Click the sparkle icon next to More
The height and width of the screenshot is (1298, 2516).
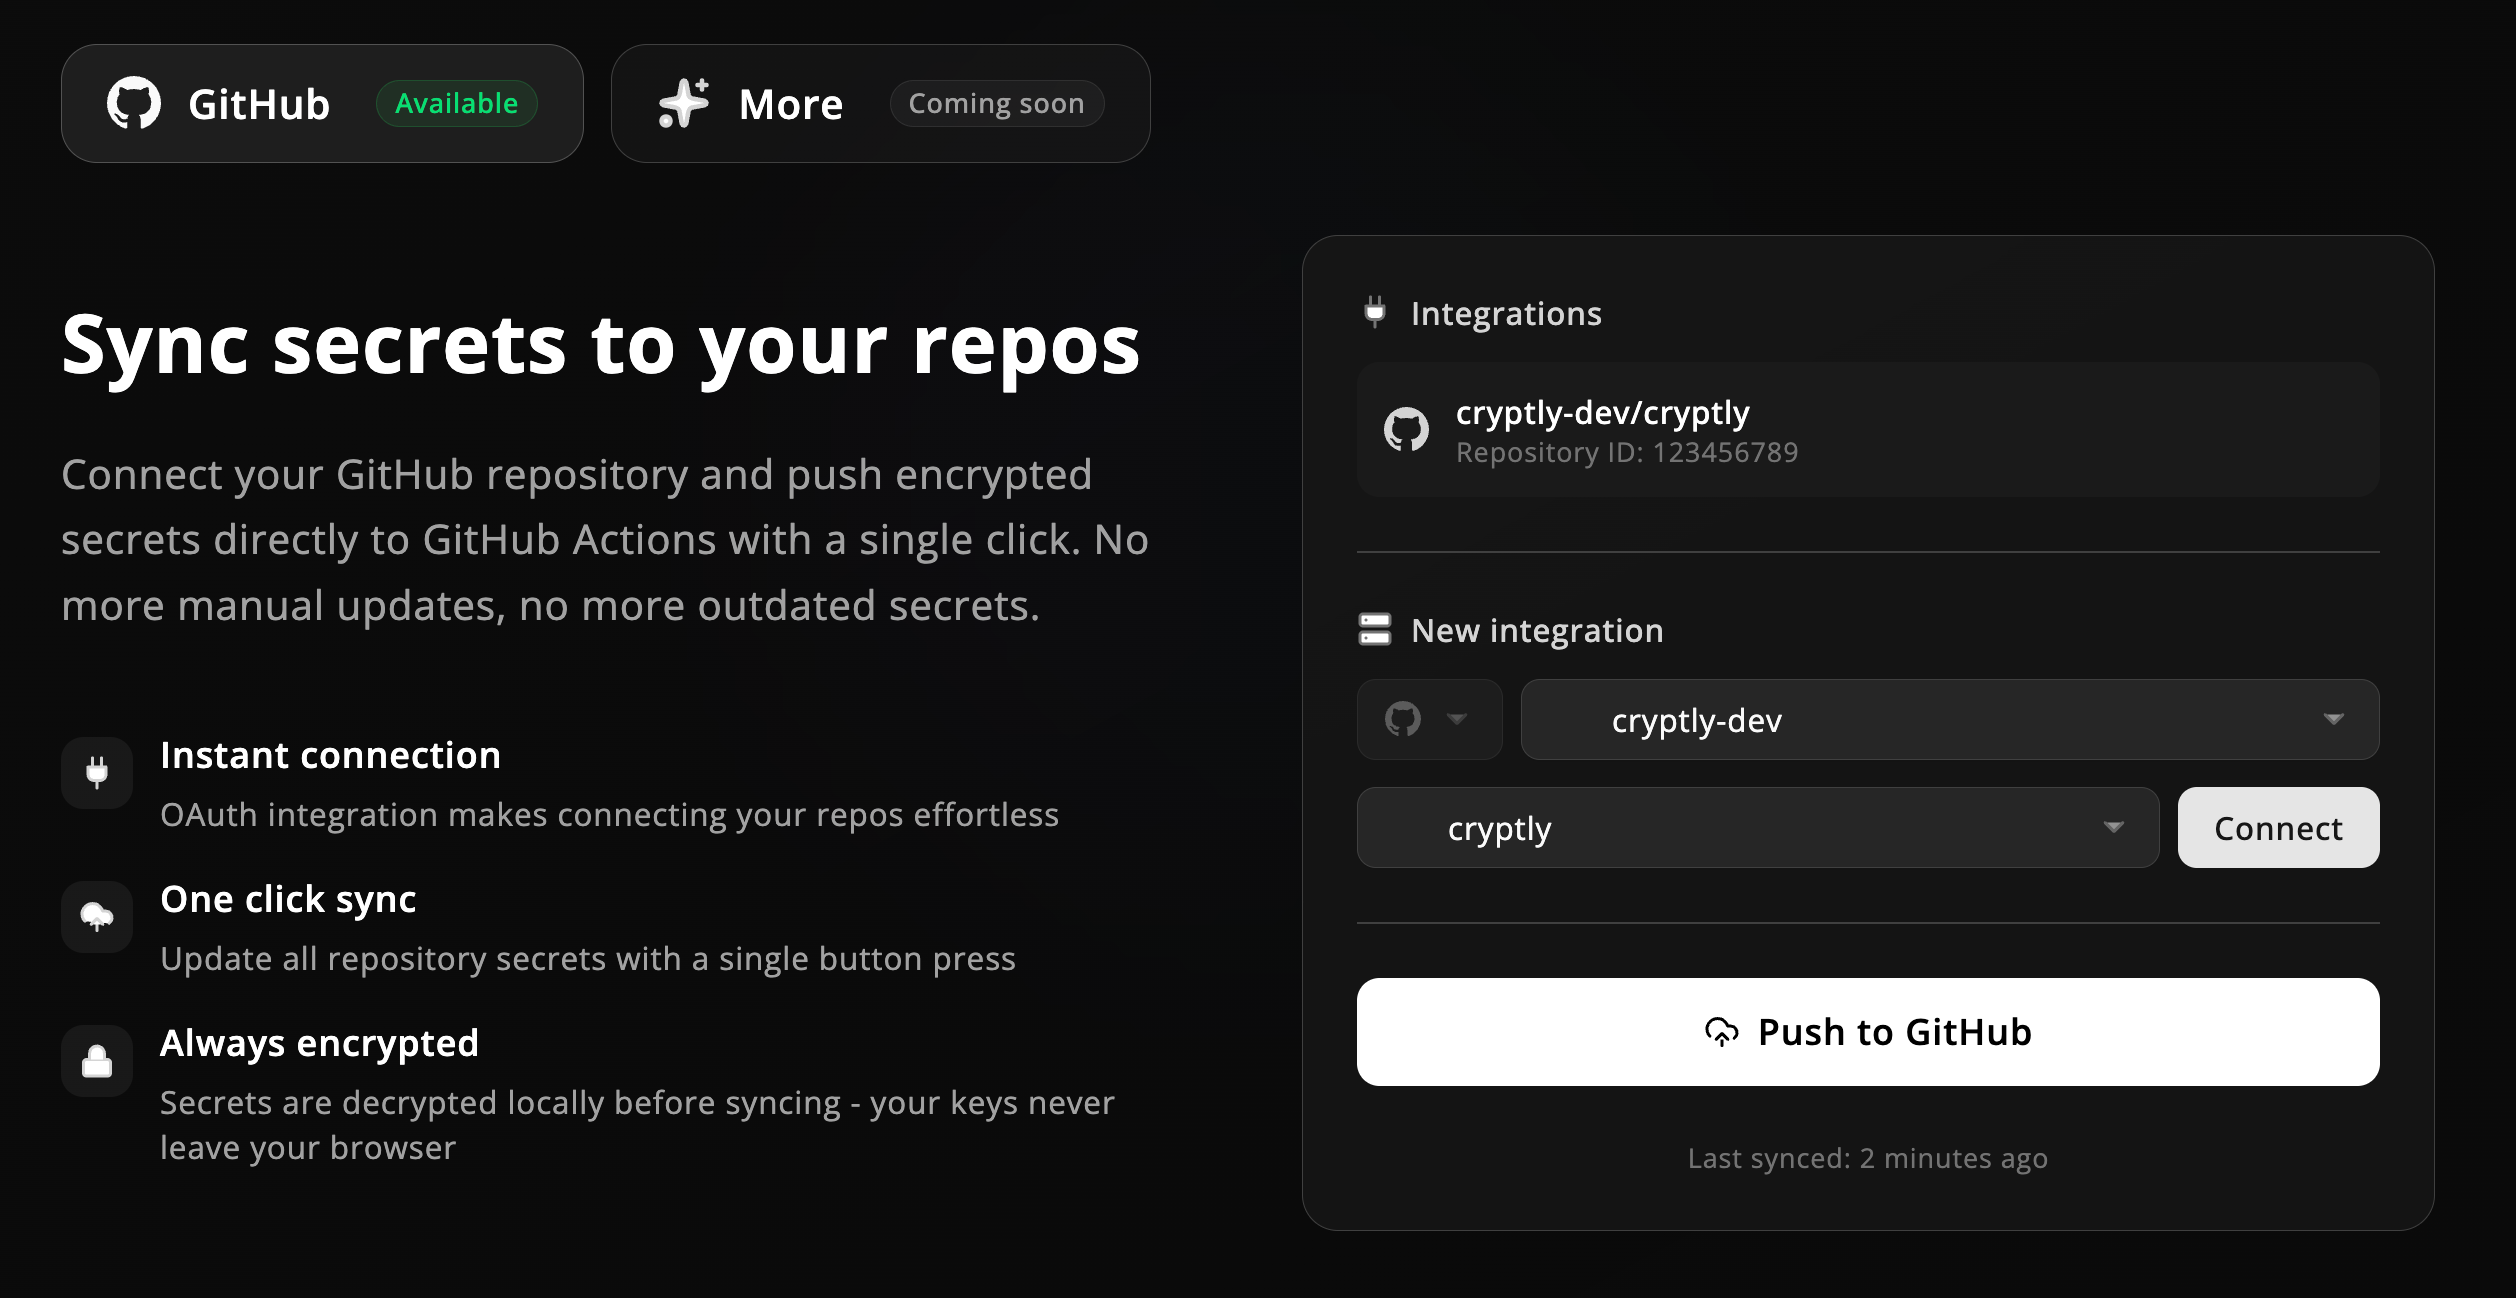(684, 103)
